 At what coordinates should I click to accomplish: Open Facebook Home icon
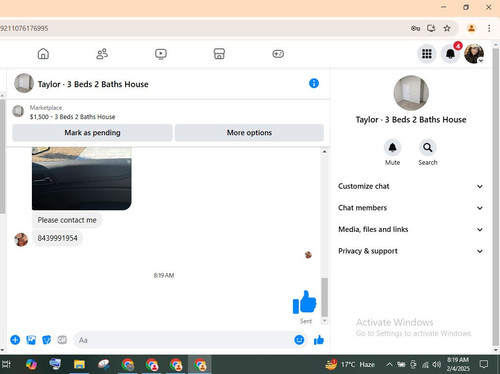coord(43,54)
